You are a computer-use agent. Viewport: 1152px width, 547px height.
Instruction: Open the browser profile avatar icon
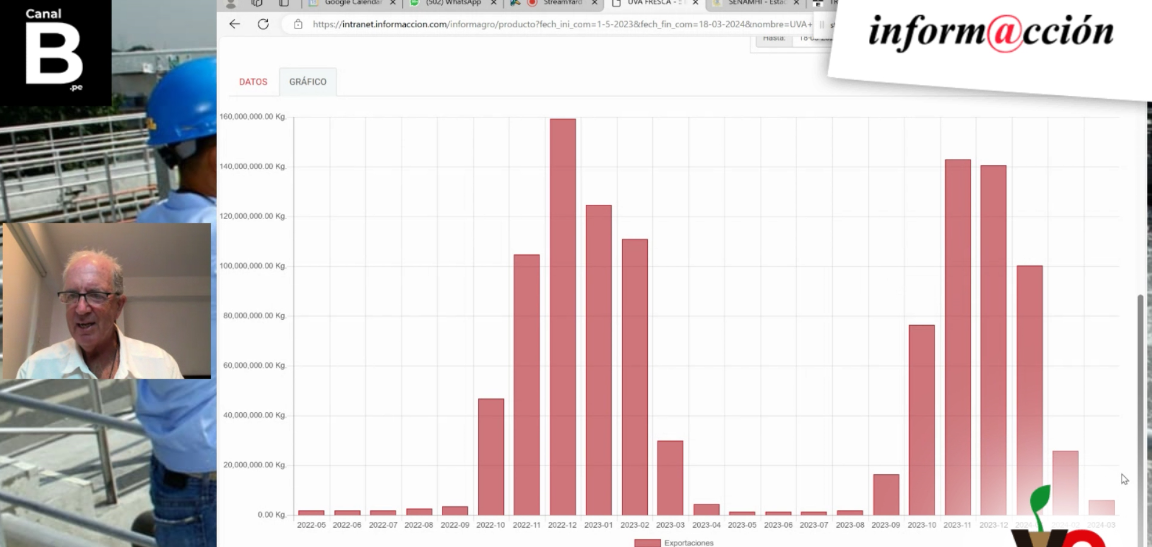point(231,4)
